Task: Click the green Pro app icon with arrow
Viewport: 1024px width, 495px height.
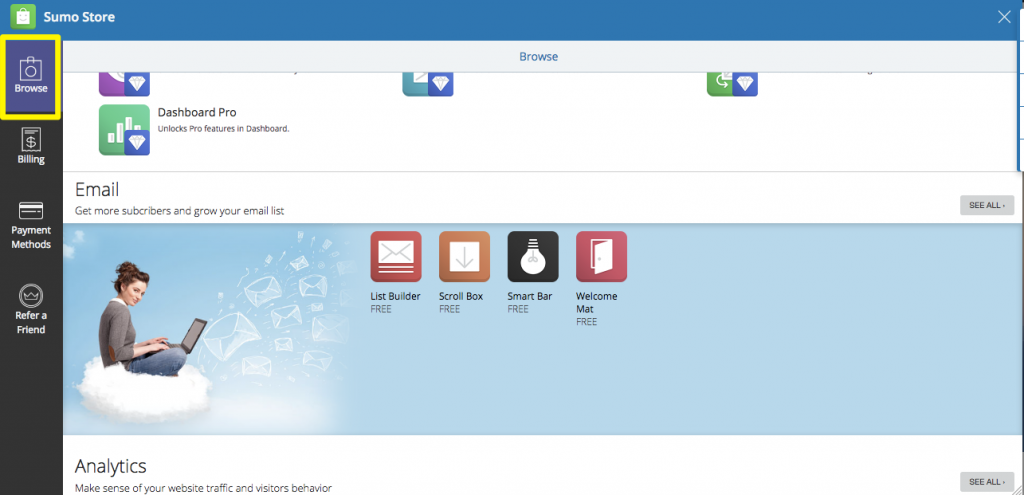Action: 732,84
